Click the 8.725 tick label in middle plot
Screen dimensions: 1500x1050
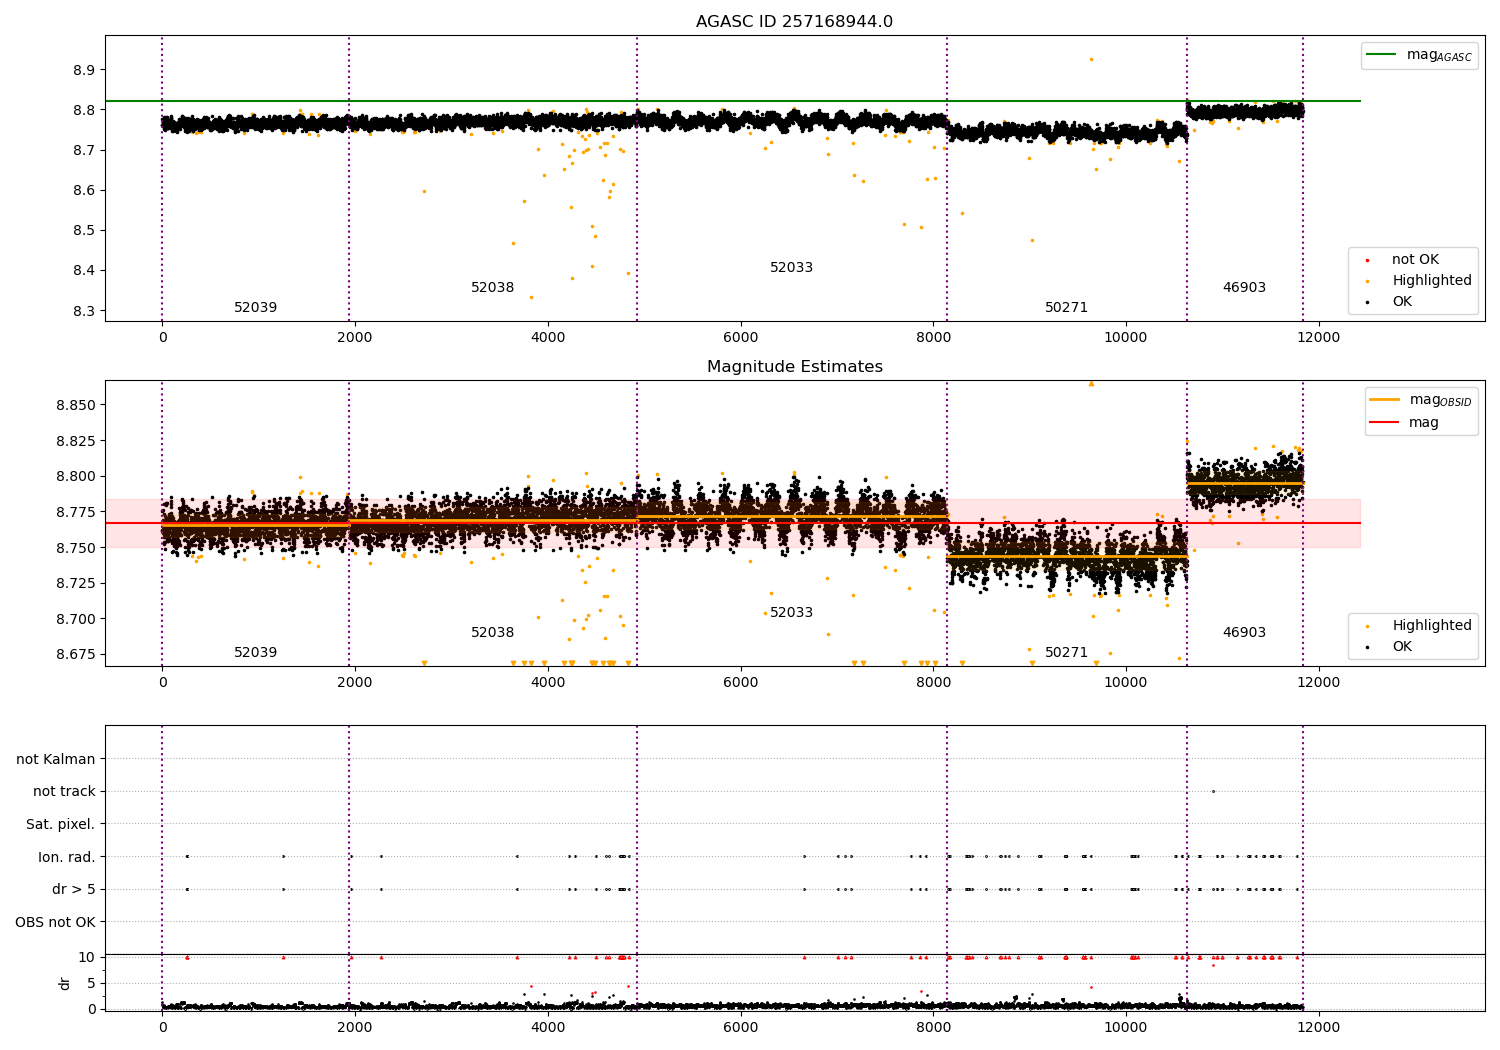point(76,583)
